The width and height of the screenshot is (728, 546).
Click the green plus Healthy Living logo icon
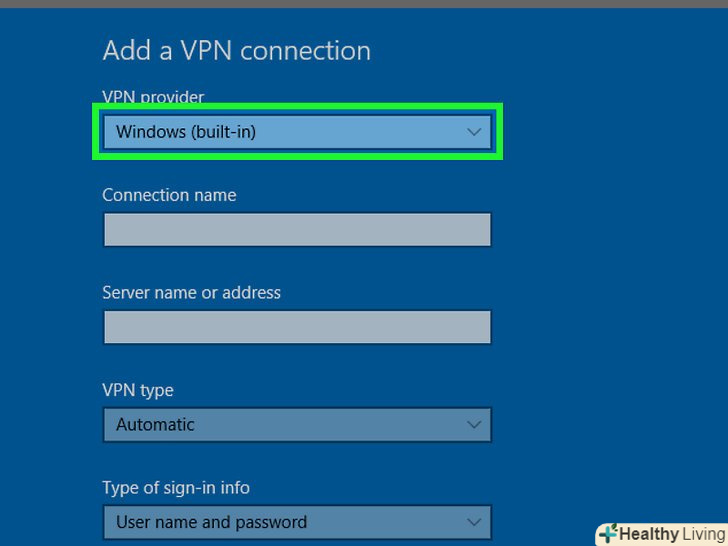pos(607,534)
